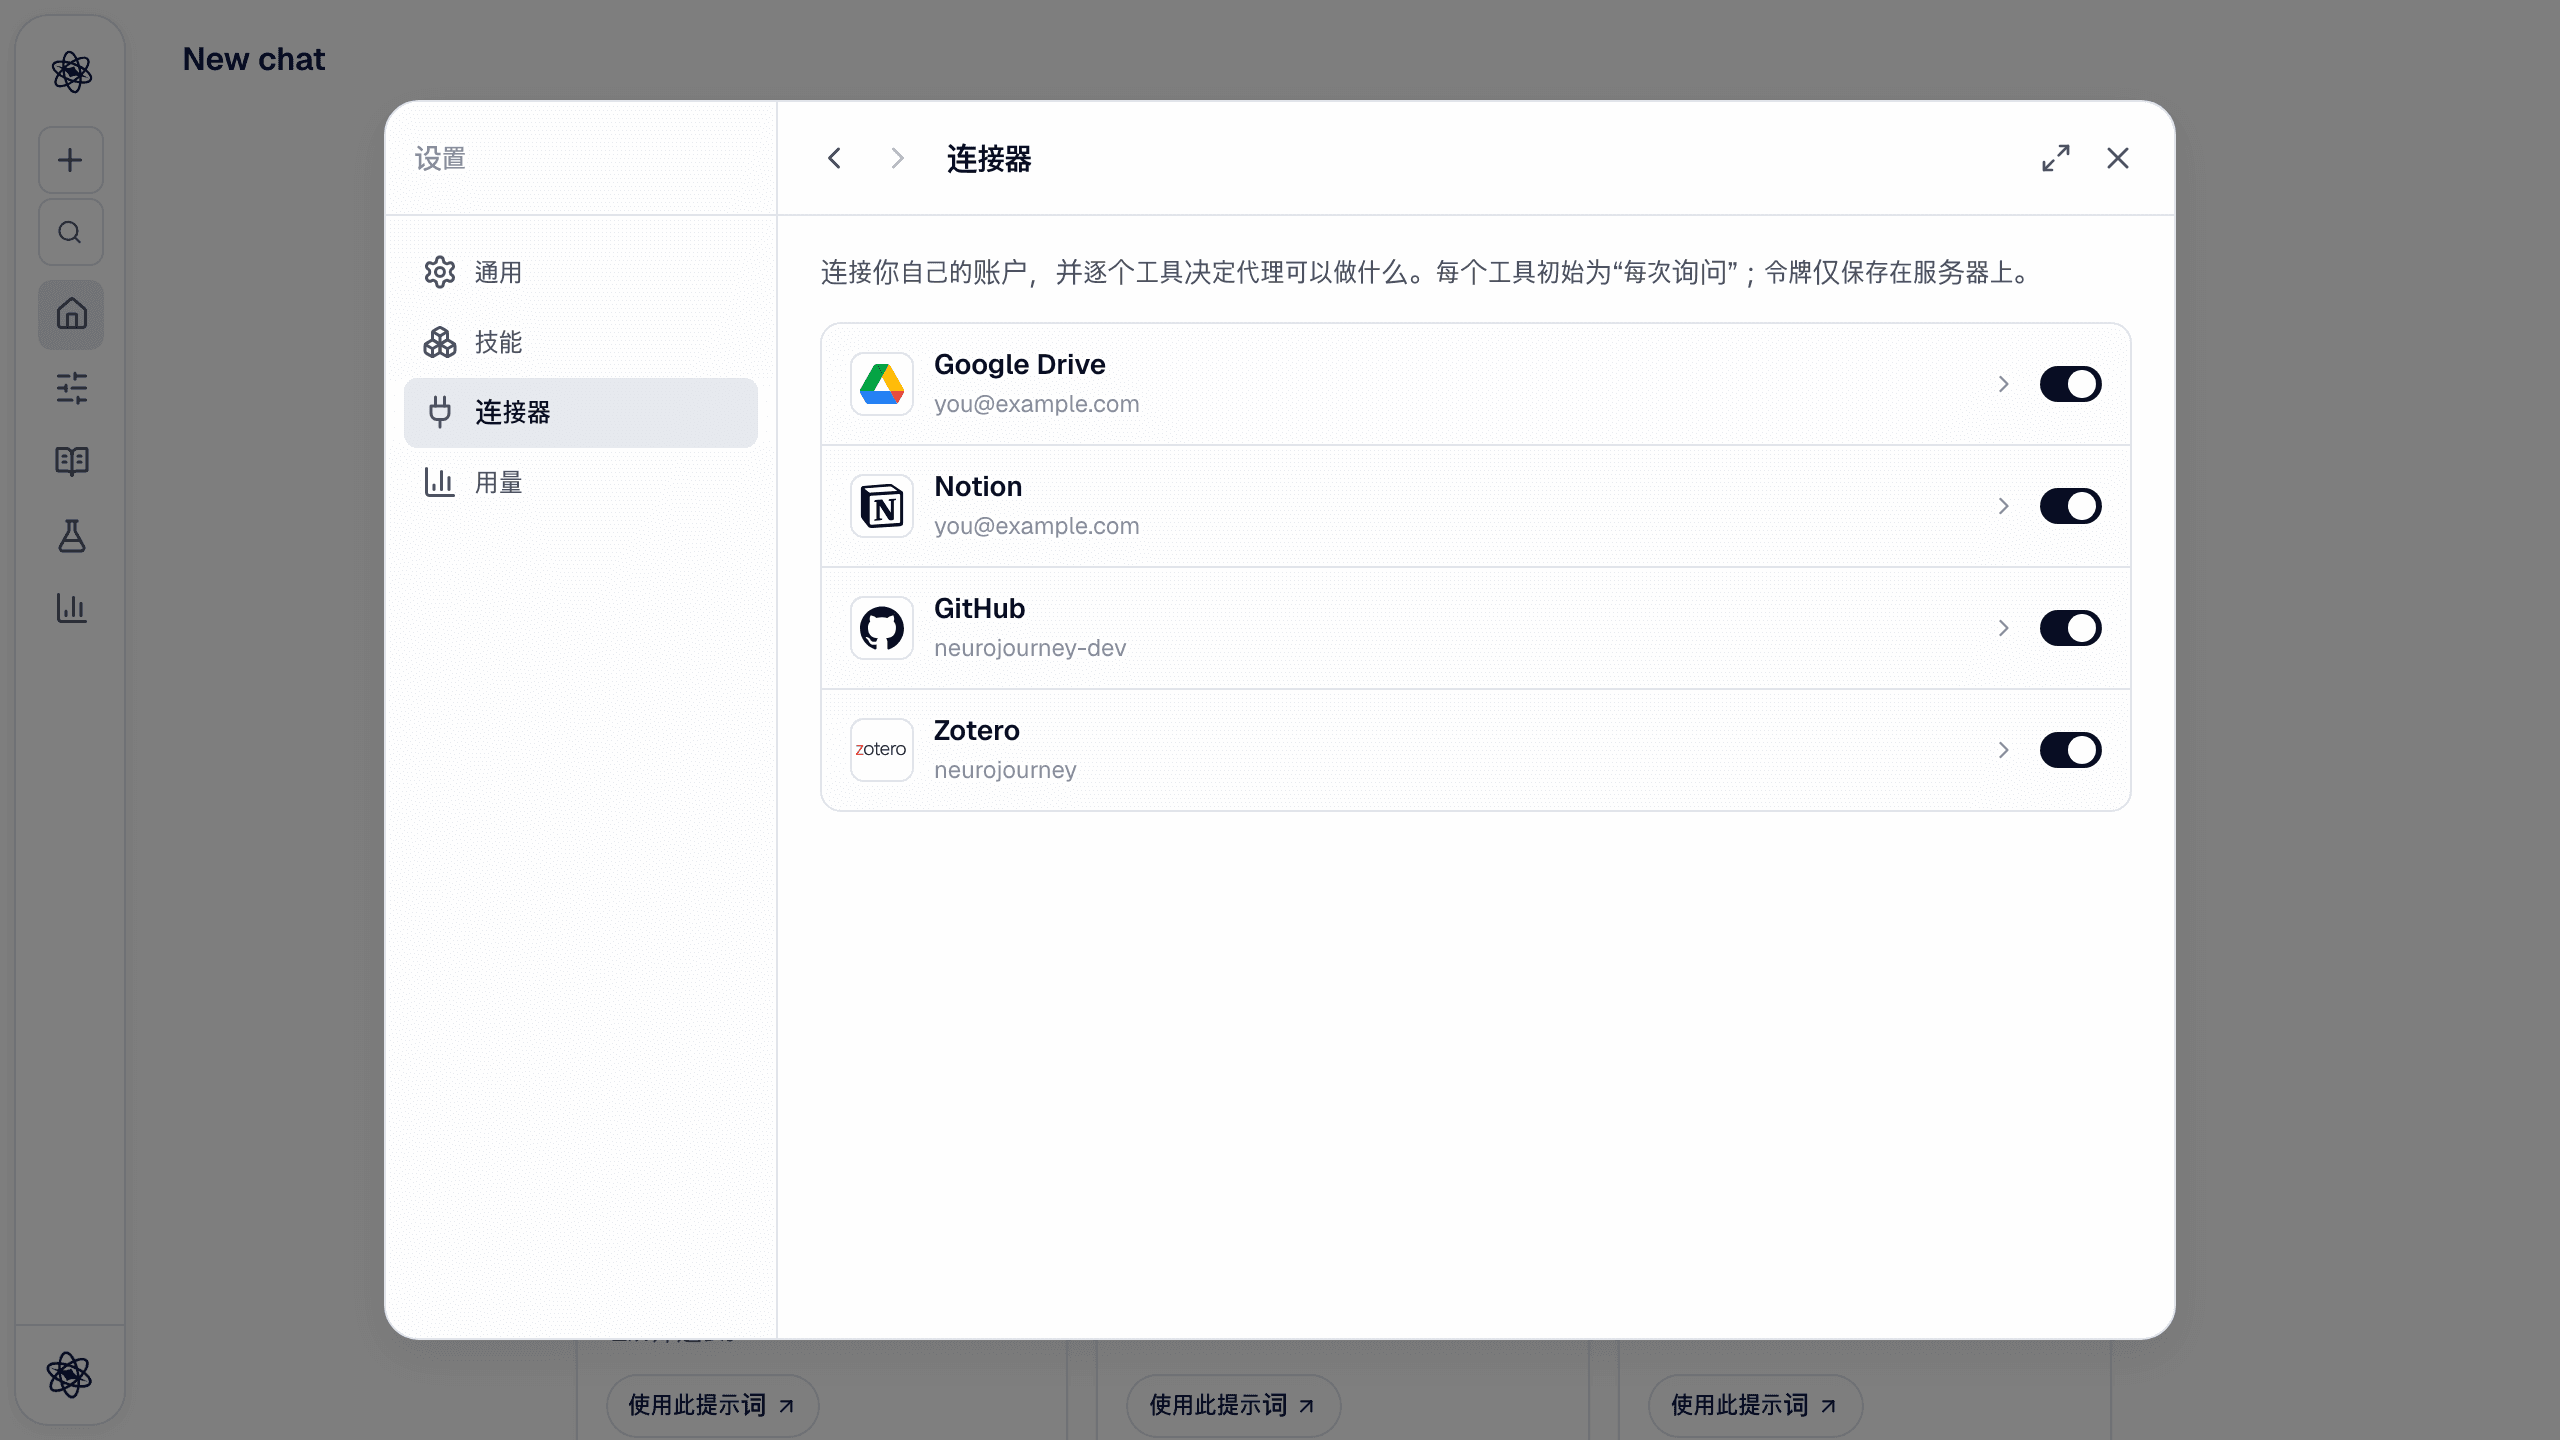The width and height of the screenshot is (2560, 1440).
Task: Click the Notion logo icon
Action: point(882,506)
